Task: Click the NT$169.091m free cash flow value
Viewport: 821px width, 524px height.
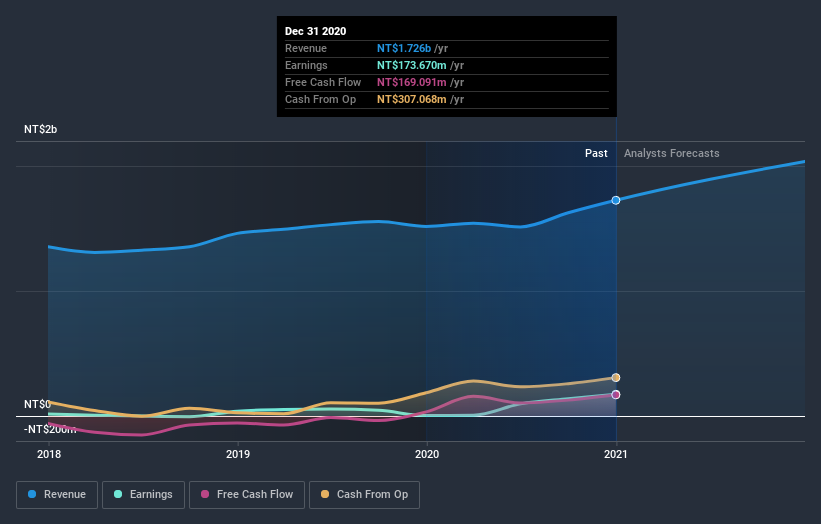Action: click(412, 82)
